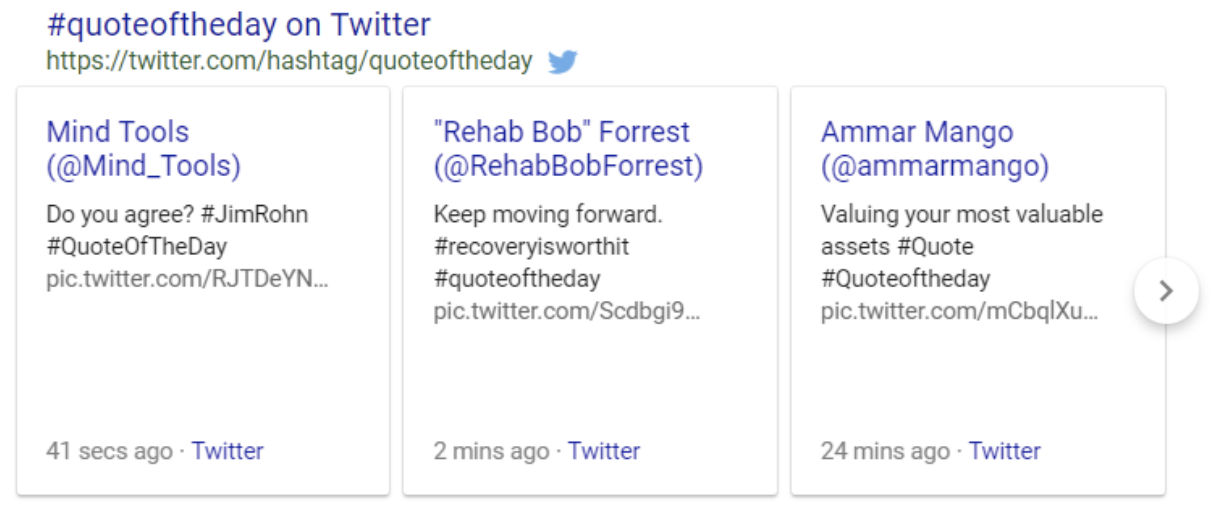Click the blue Twitter bird icon
The image size is (1218, 528).
click(x=563, y=62)
